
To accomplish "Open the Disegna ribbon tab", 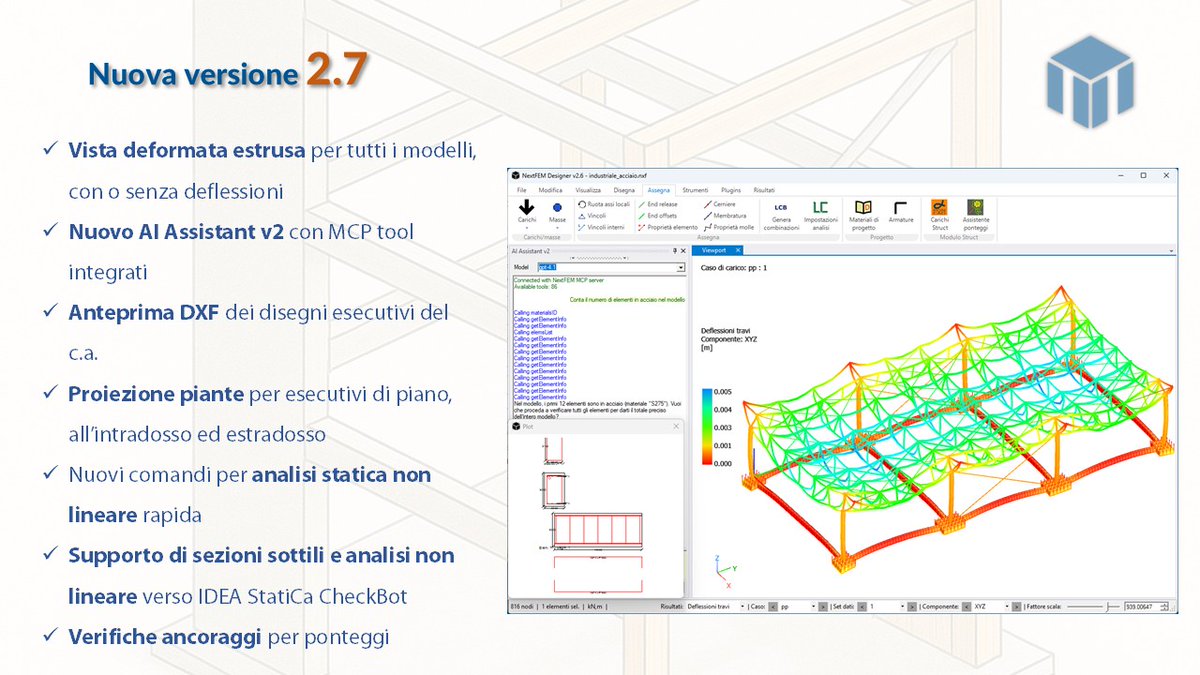I will pyautogui.click(x=624, y=190).
